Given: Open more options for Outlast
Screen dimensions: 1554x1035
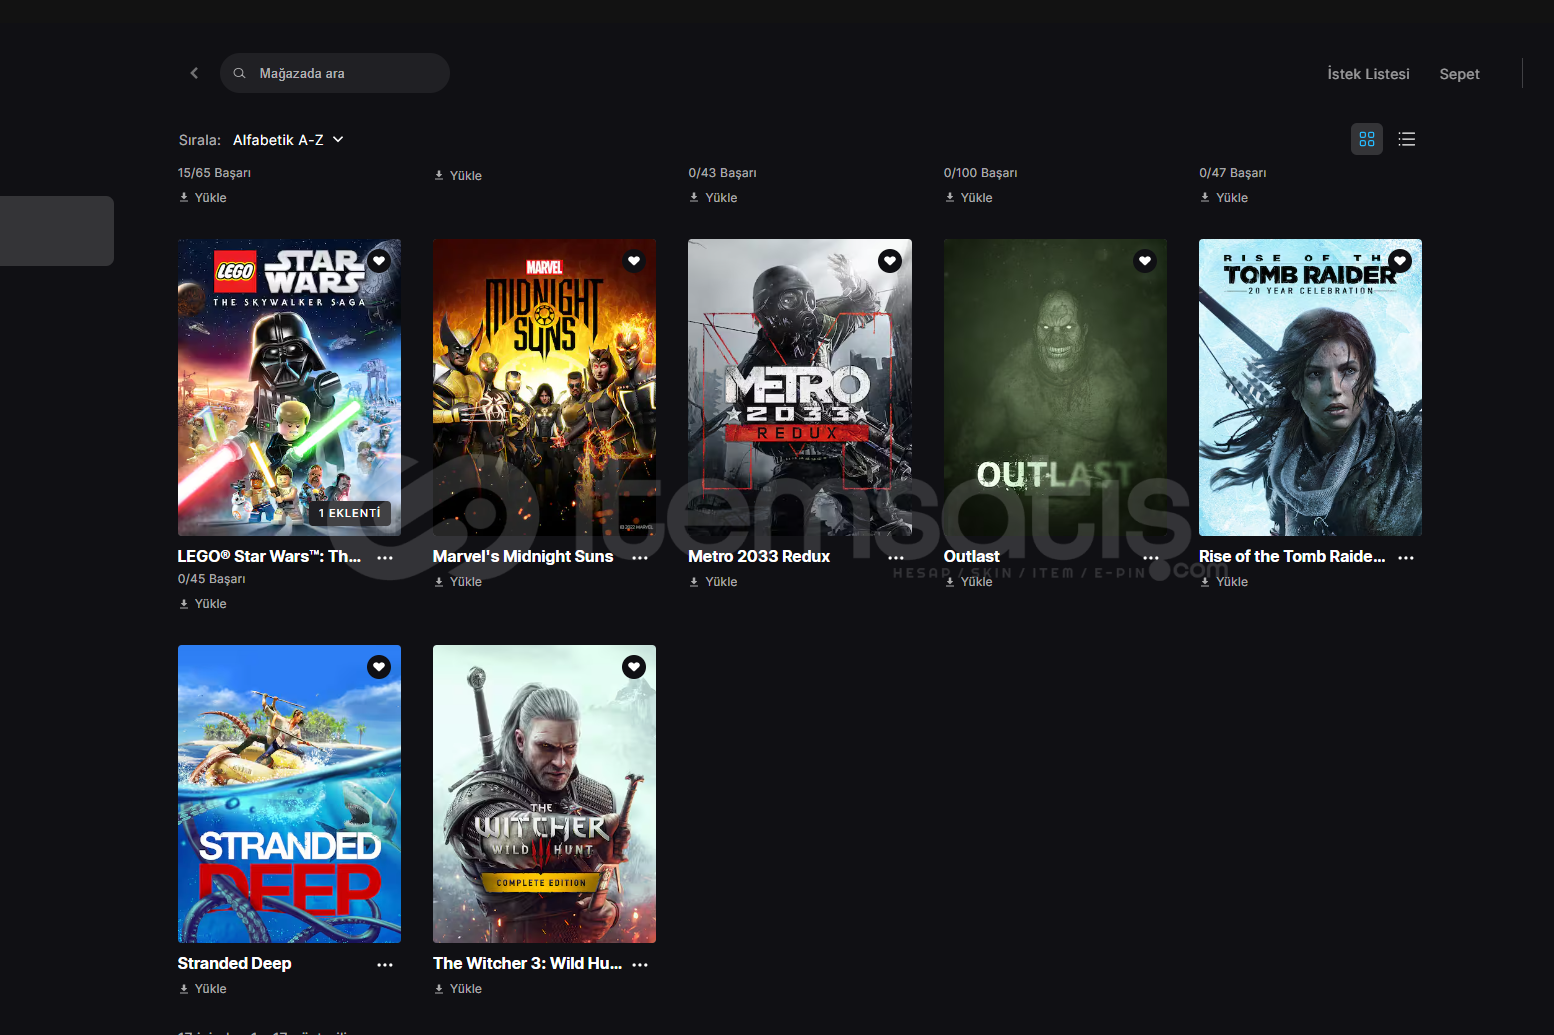Looking at the screenshot, I should coord(1151,558).
